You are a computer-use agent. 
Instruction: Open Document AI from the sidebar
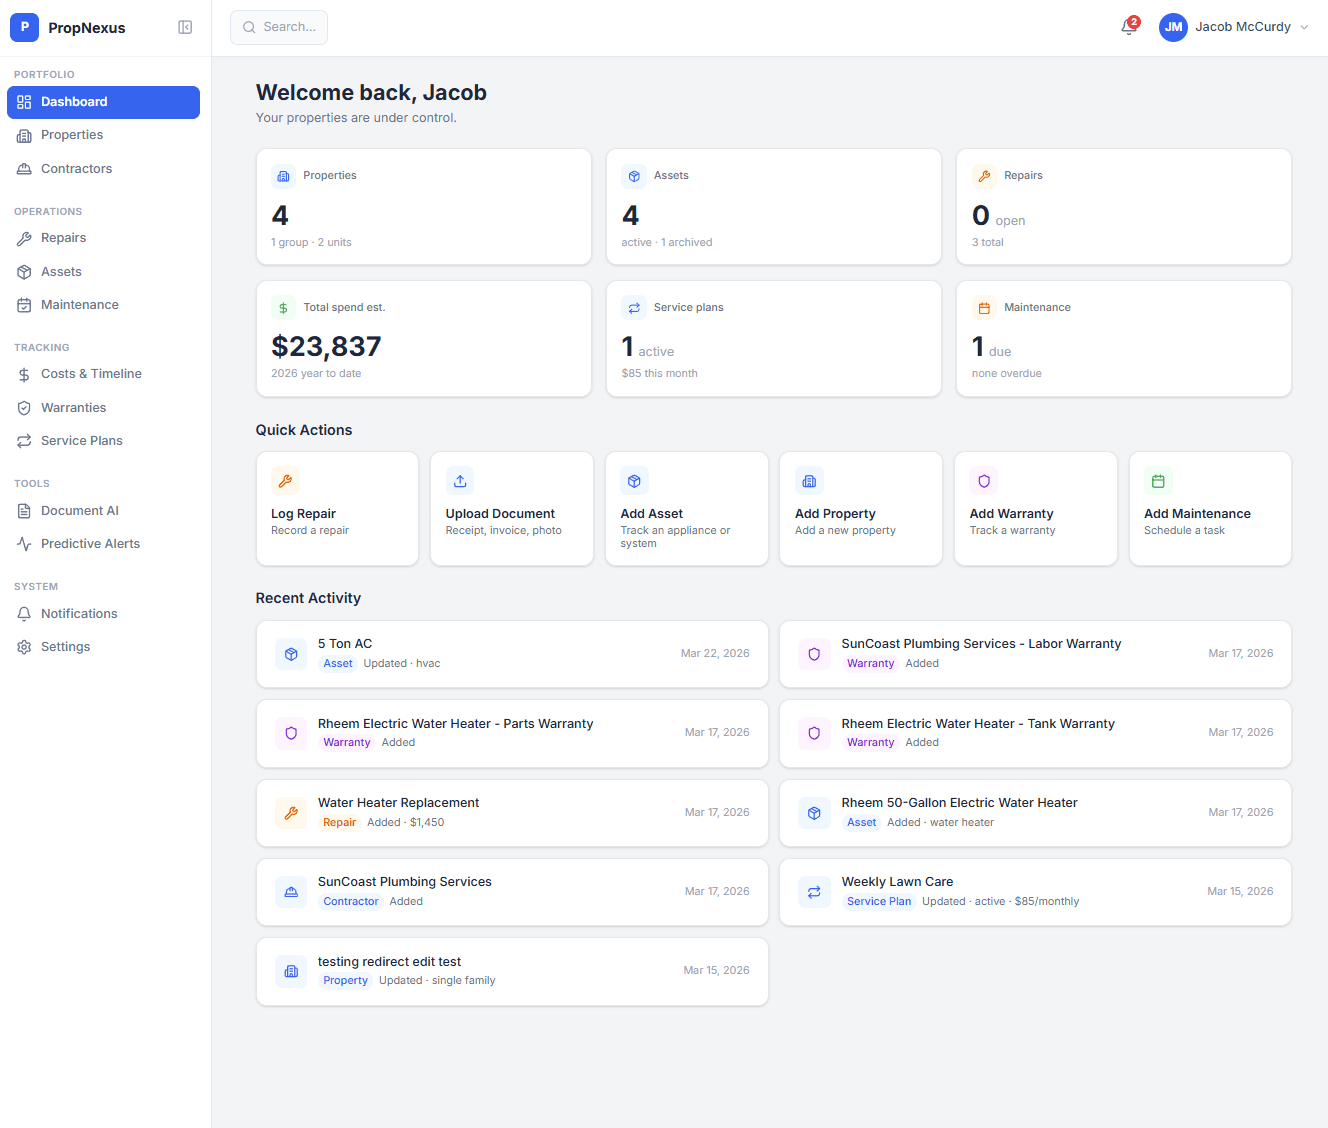coord(79,510)
